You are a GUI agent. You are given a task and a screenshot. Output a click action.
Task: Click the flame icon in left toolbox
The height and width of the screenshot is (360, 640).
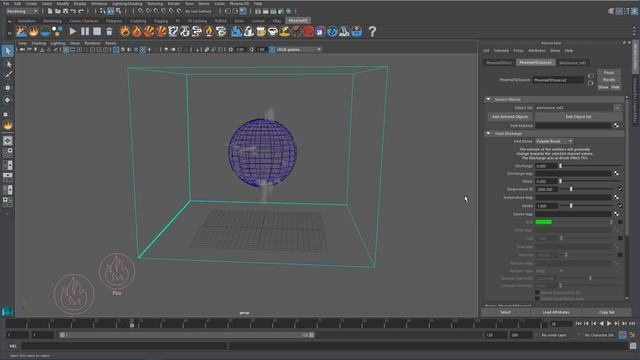pos(8,125)
